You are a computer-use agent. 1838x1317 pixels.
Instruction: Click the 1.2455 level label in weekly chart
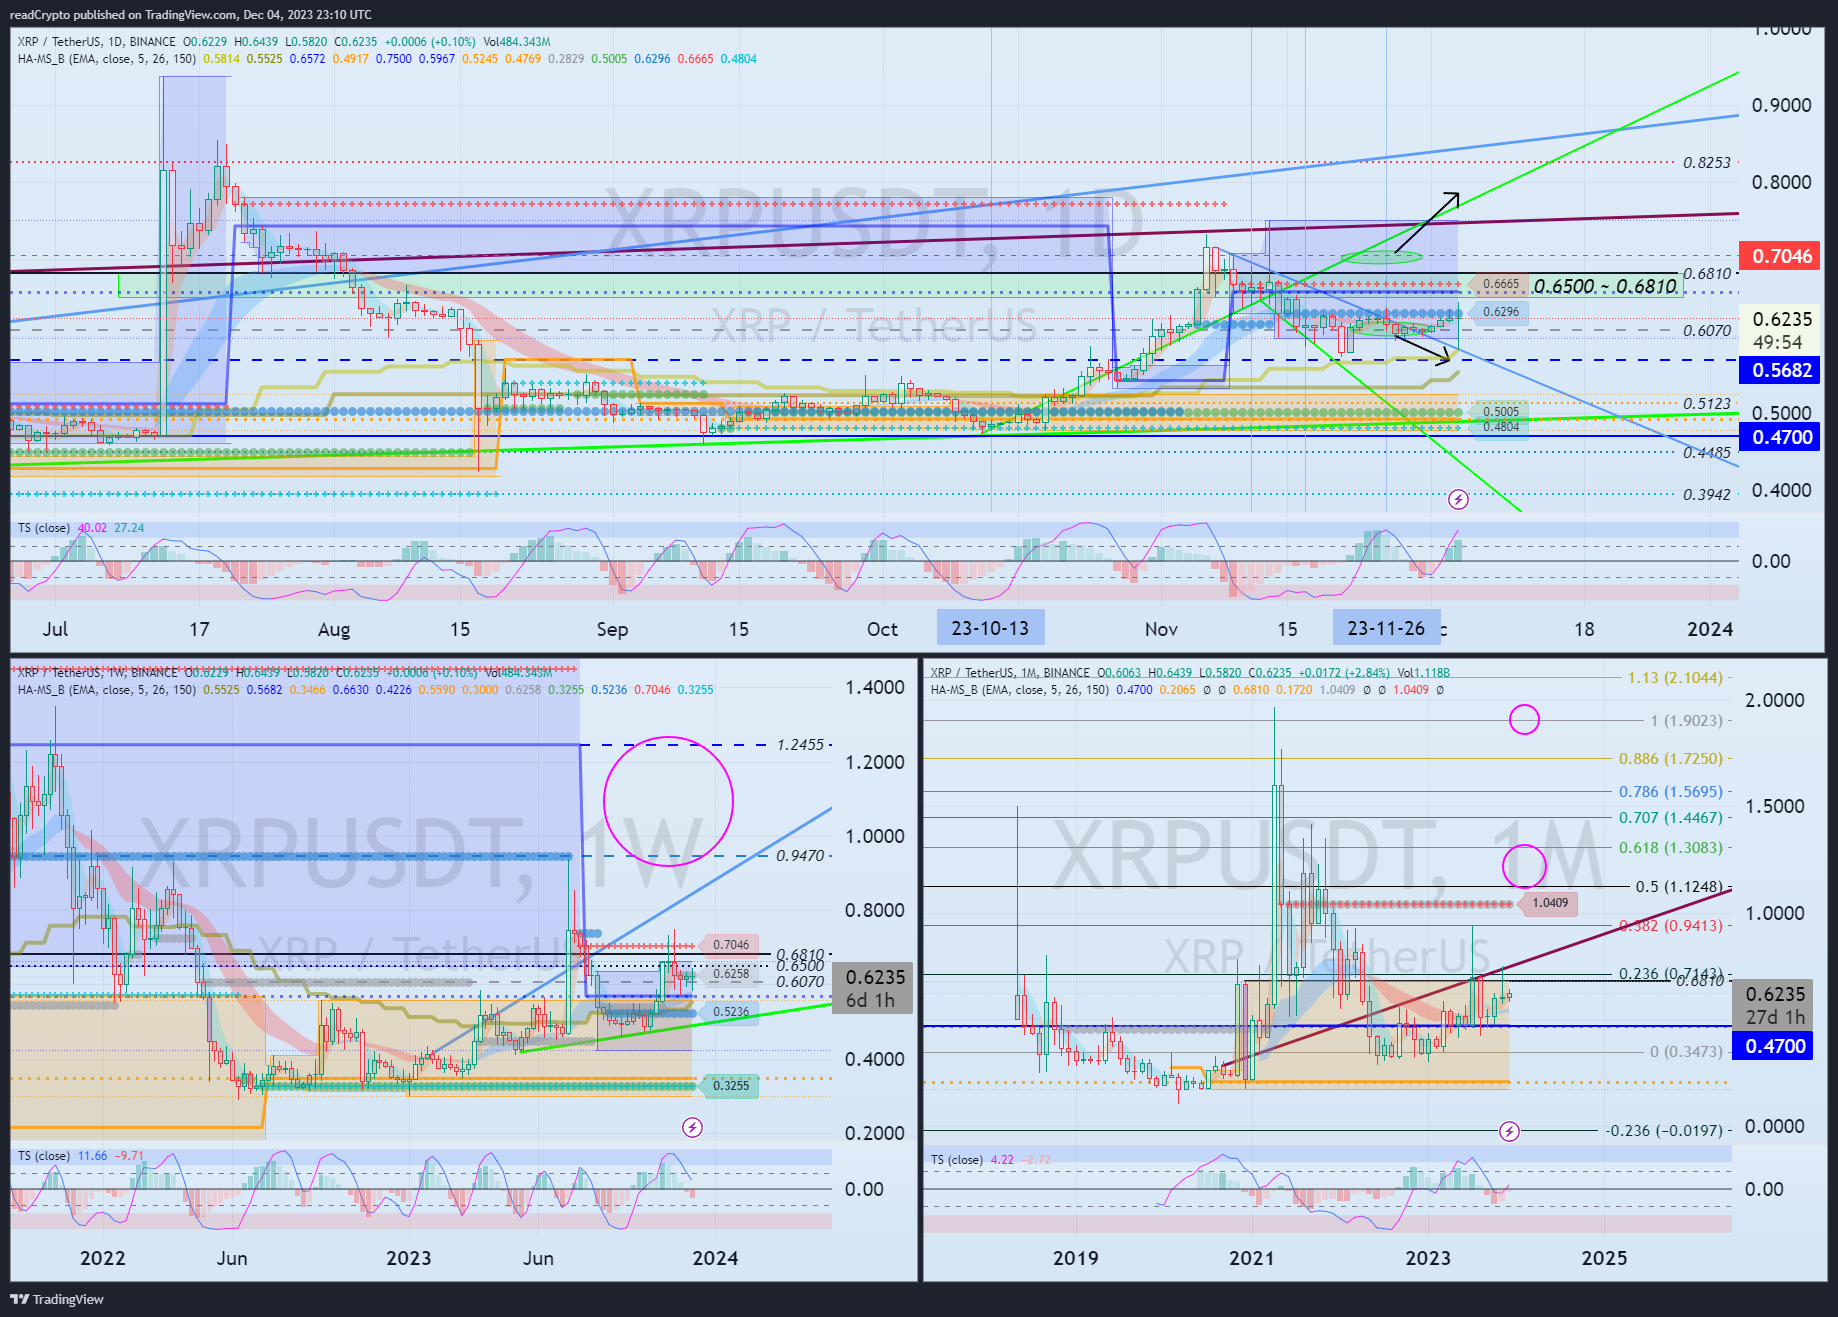click(x=800, y=745)
